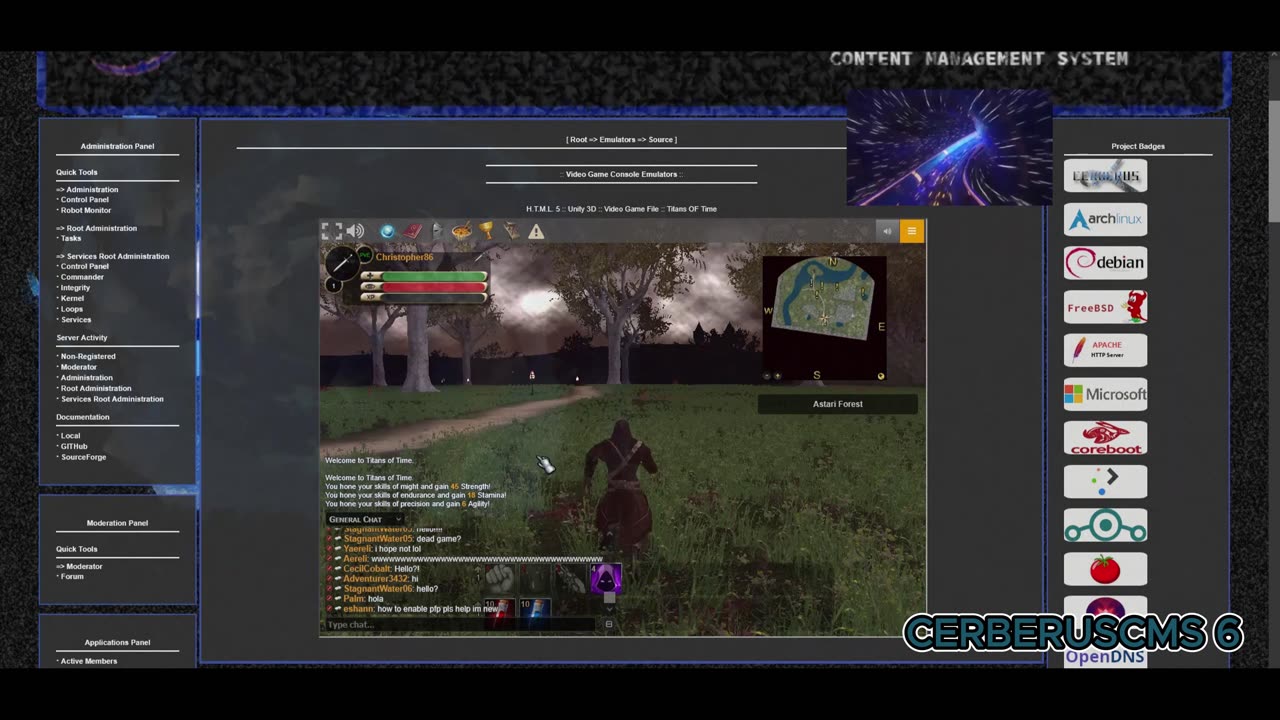Click the Cerberus project badge

tap(1105, 176)
